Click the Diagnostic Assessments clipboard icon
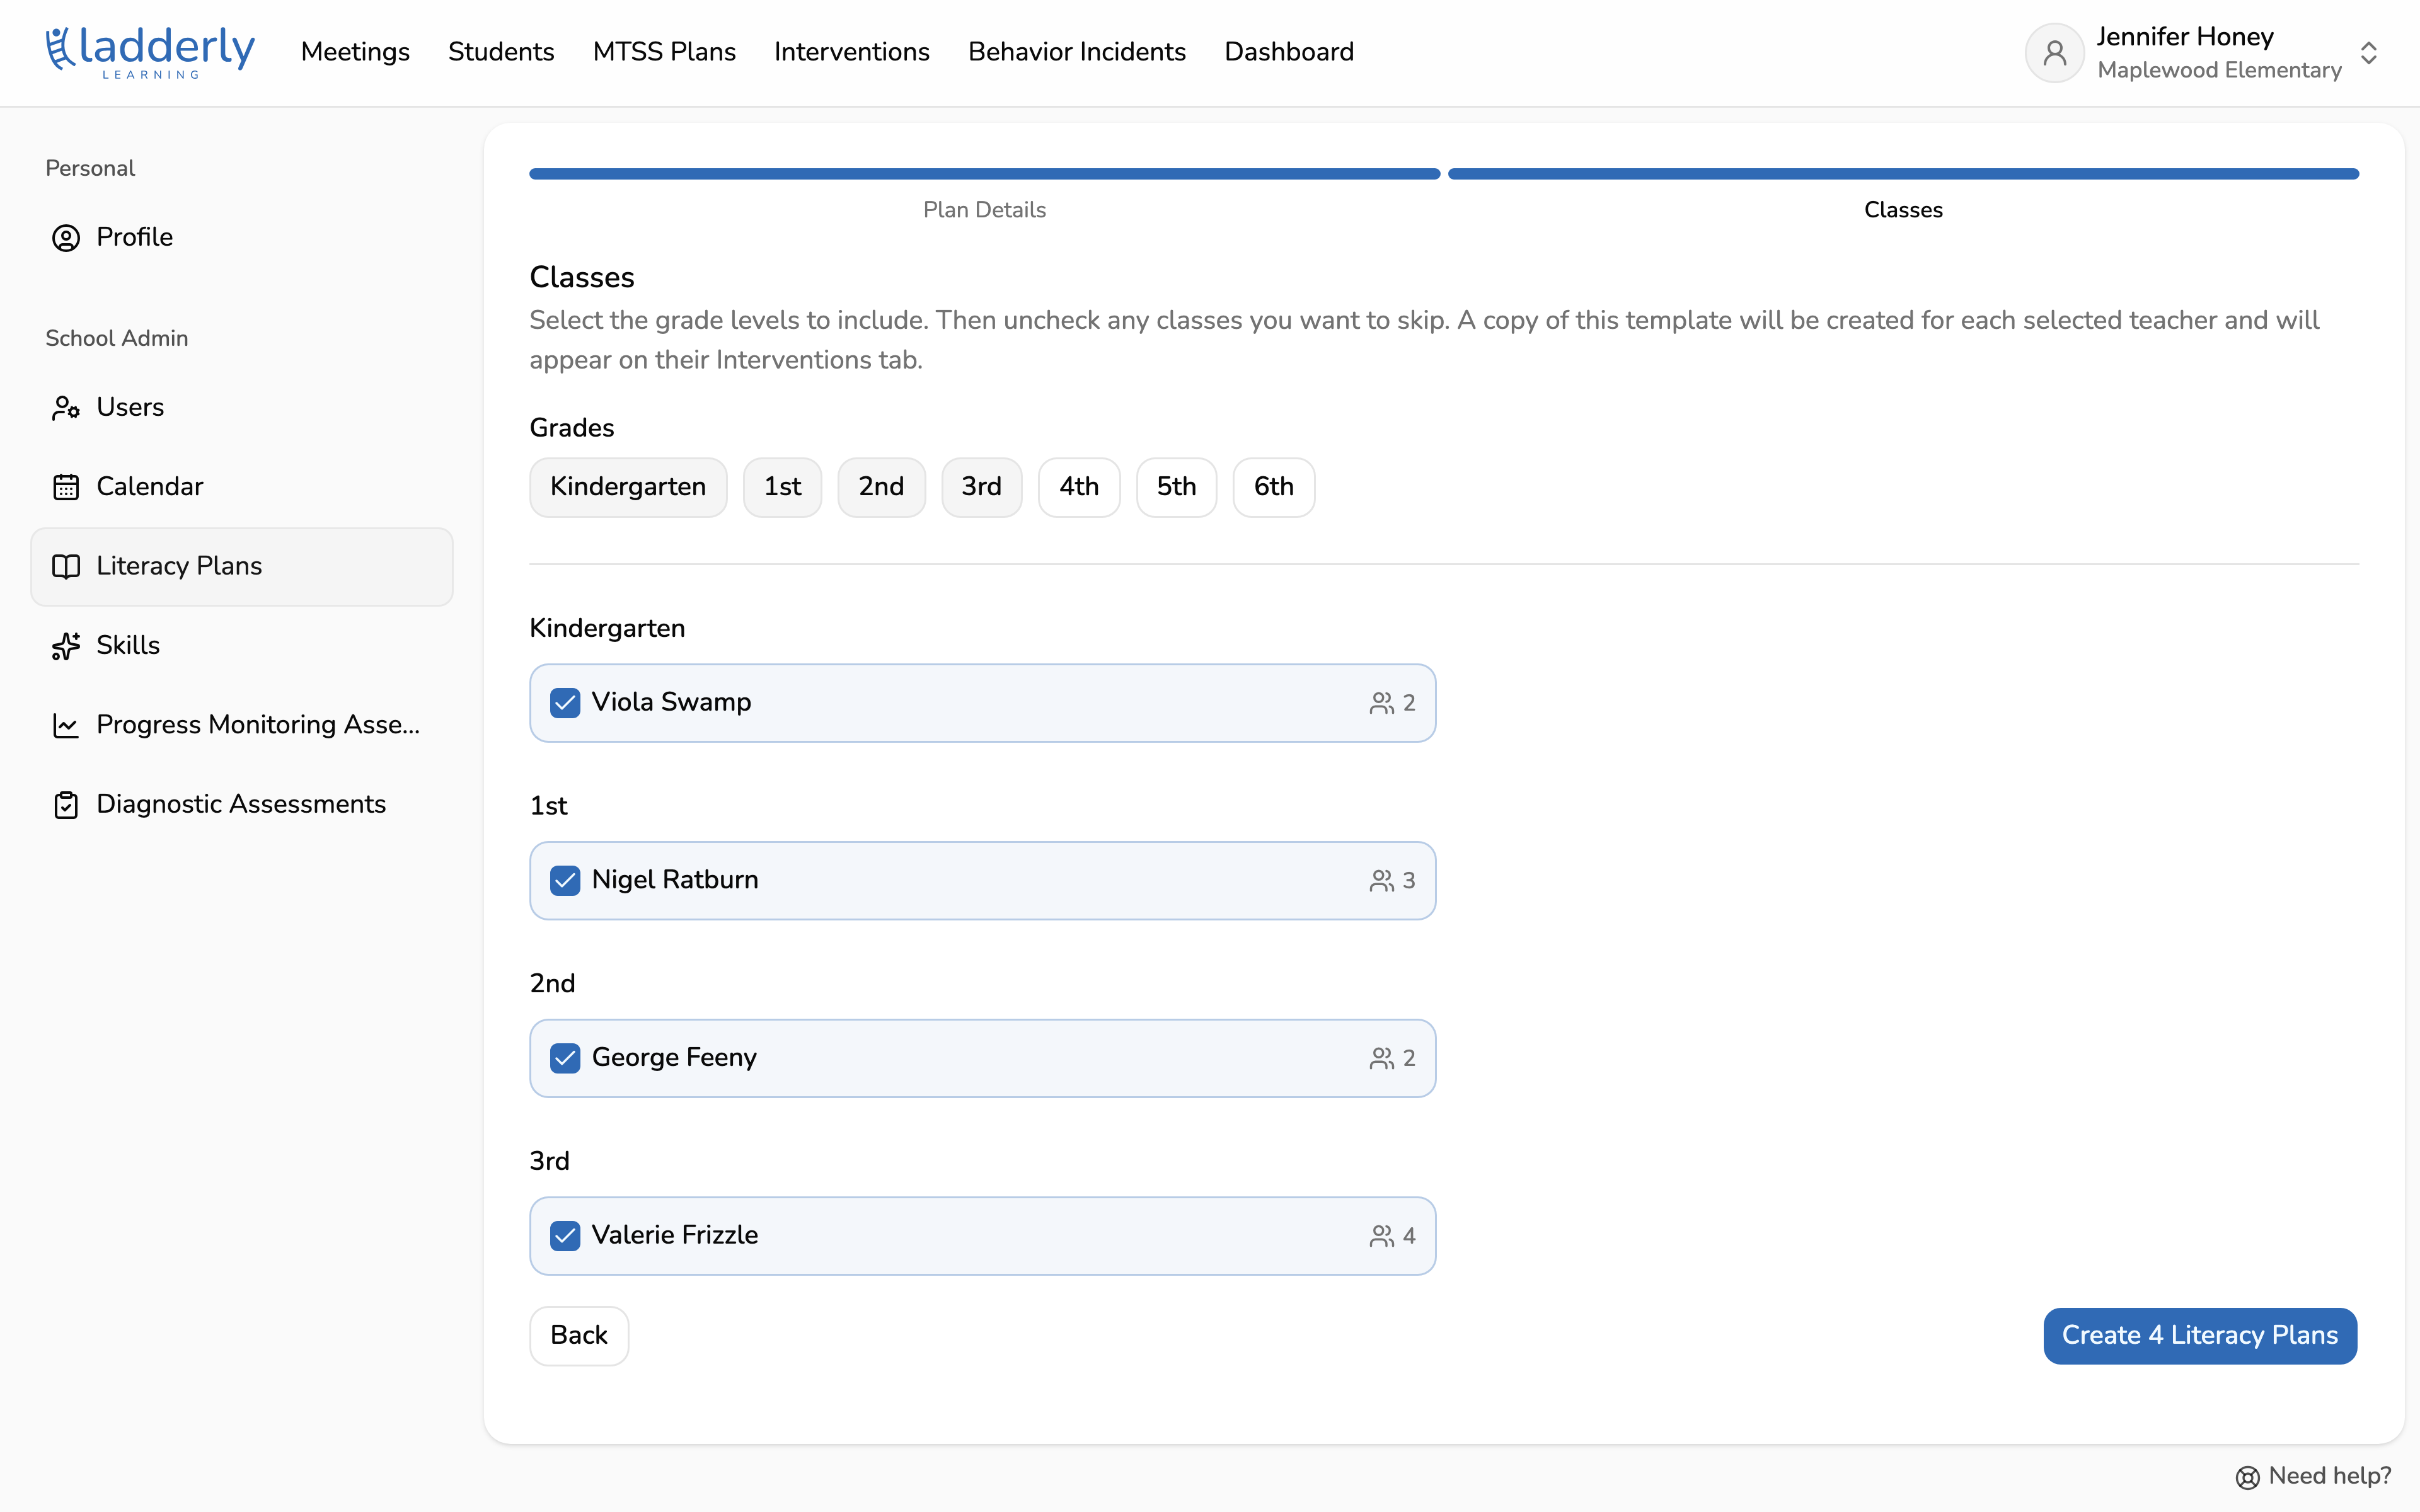 pos(66,805)
